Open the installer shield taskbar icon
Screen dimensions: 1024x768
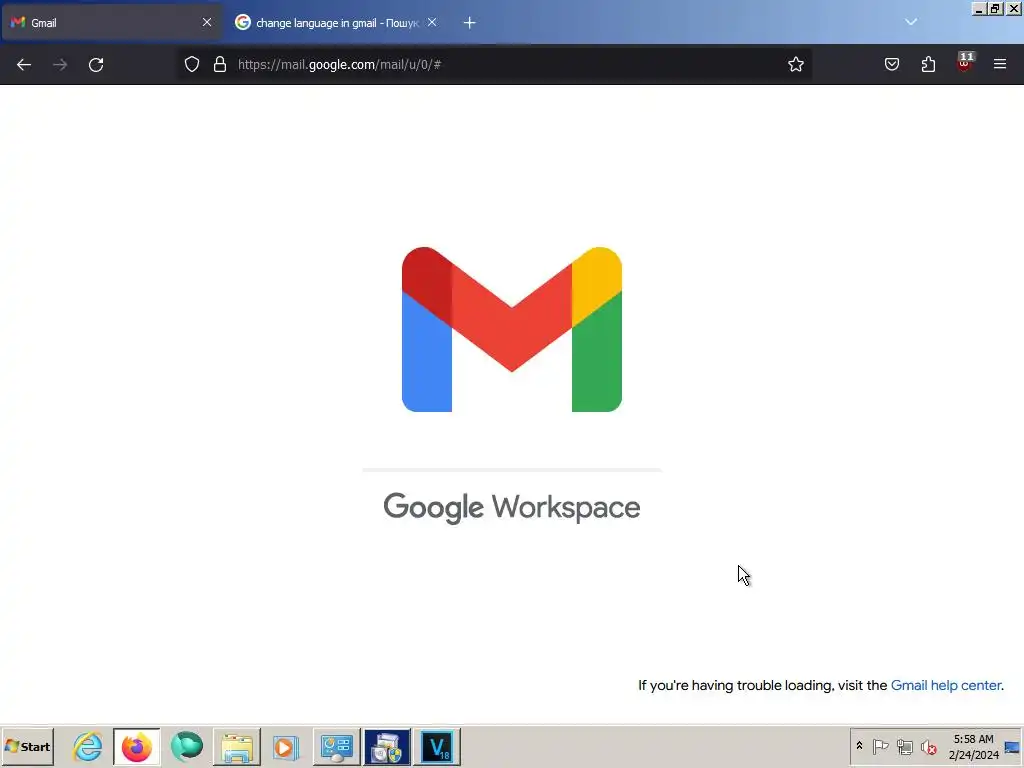click(387, 747)
